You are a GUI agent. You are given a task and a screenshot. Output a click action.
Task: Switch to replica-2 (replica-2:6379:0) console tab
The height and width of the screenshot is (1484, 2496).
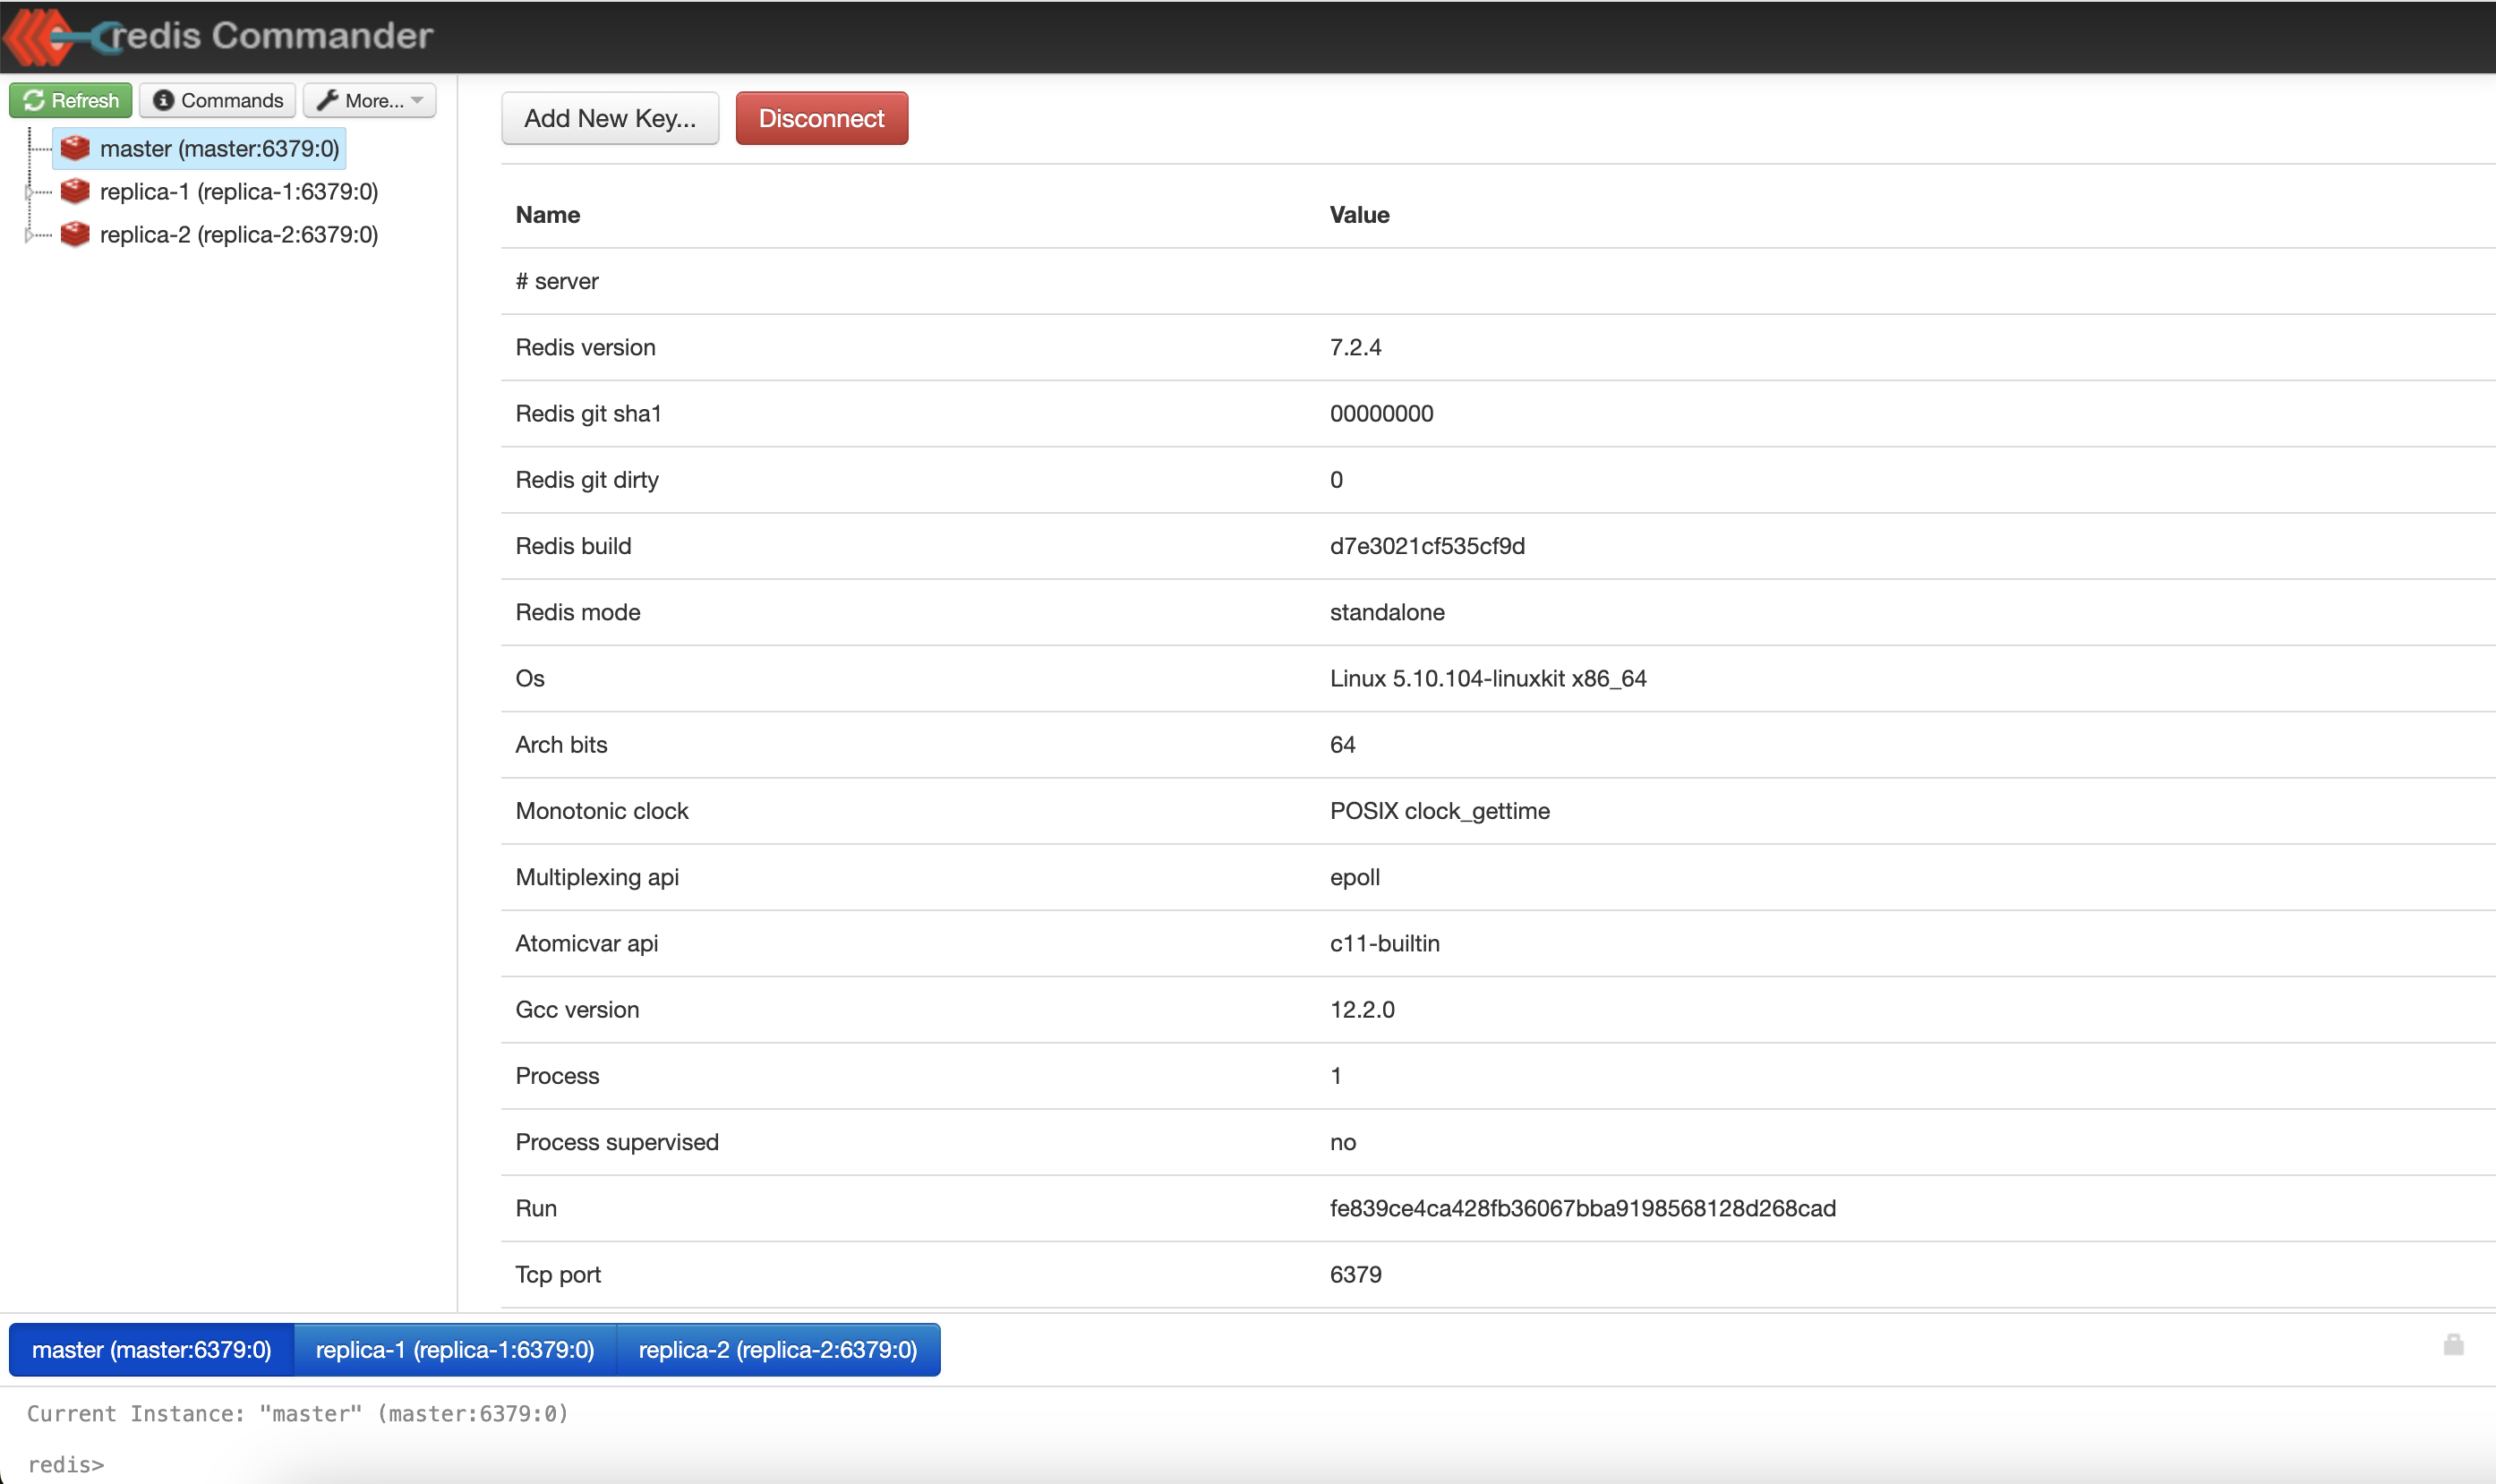pos(778,1350)
